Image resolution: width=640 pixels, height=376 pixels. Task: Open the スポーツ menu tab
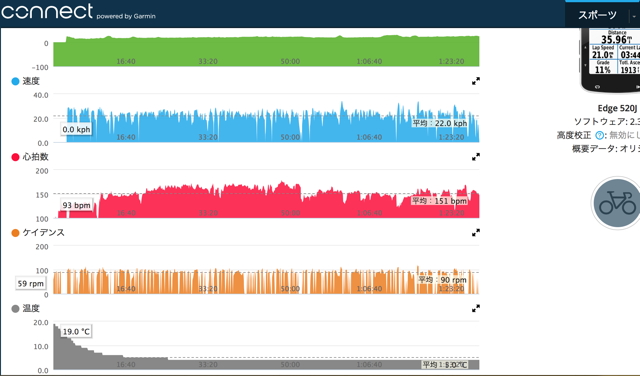(597, 15)
